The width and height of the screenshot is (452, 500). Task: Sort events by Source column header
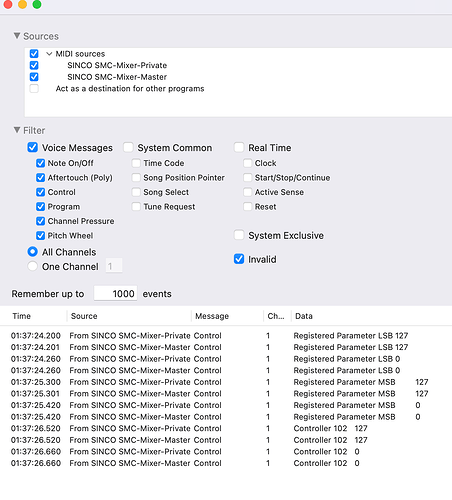click(x=129, y=316)
